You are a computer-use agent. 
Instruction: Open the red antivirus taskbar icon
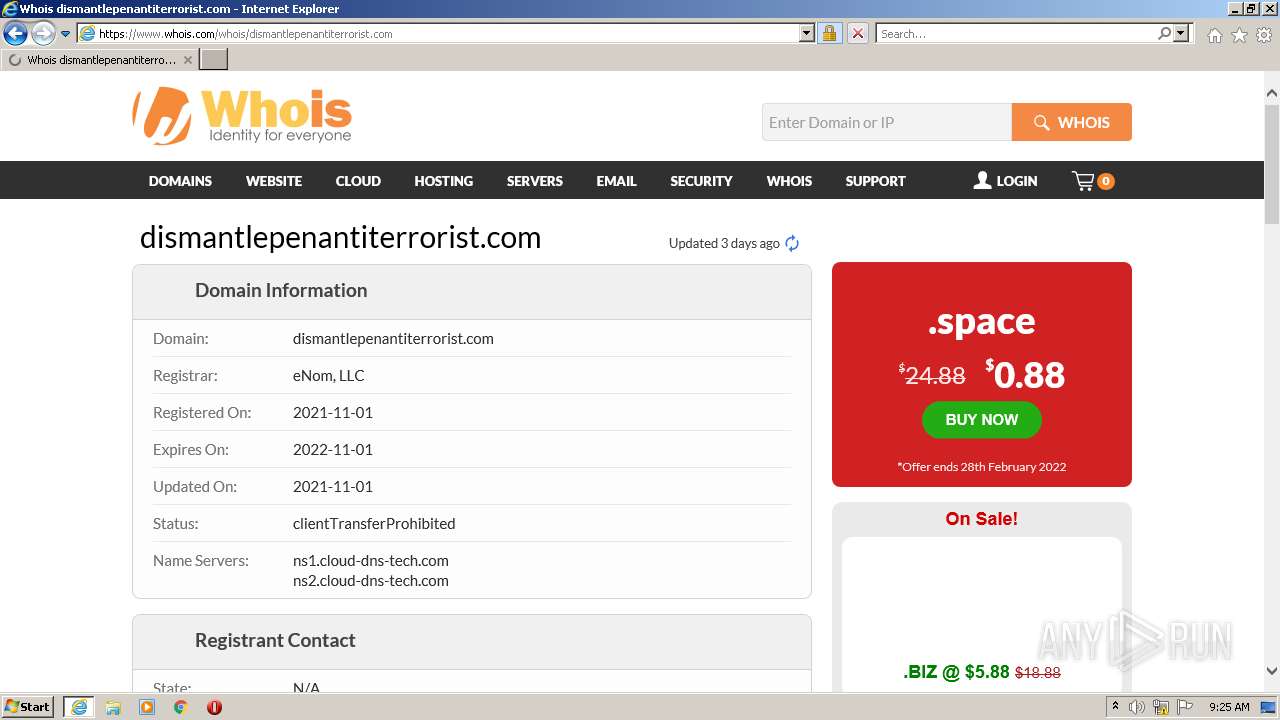coord(214,707)
